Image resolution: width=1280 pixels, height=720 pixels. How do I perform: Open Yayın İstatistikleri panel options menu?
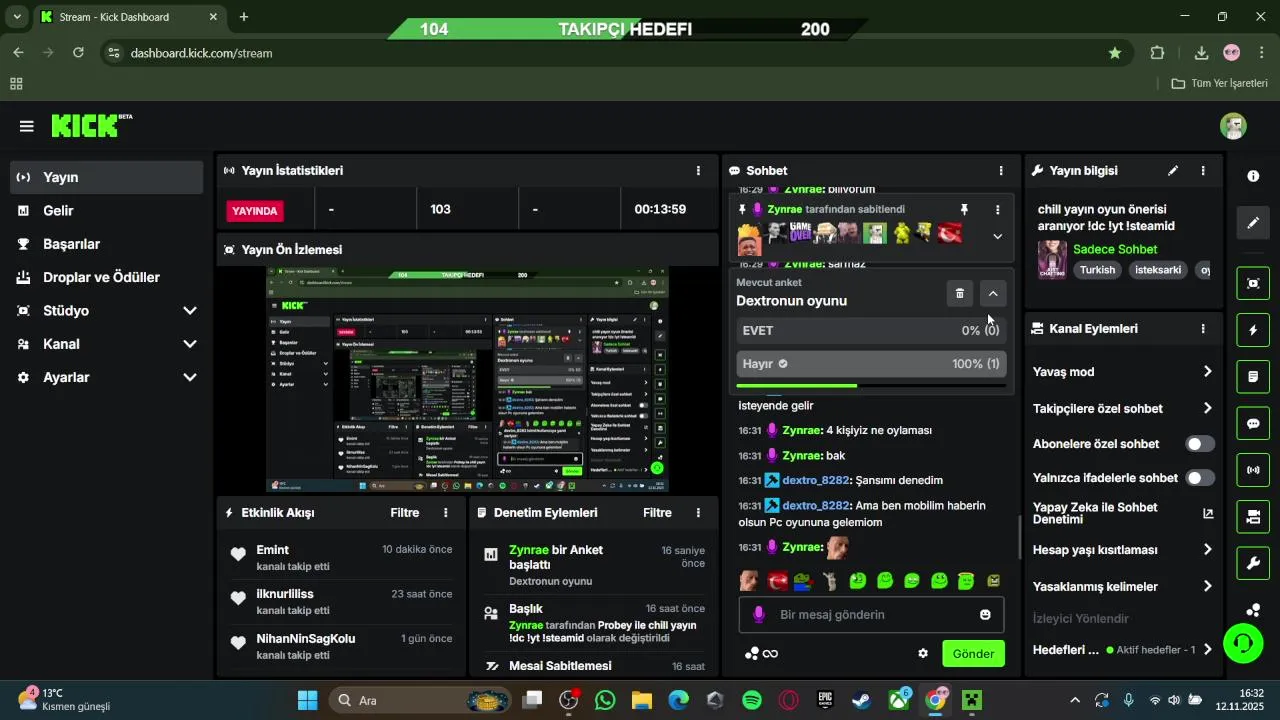pyautogui.click(x=698, y=171)
